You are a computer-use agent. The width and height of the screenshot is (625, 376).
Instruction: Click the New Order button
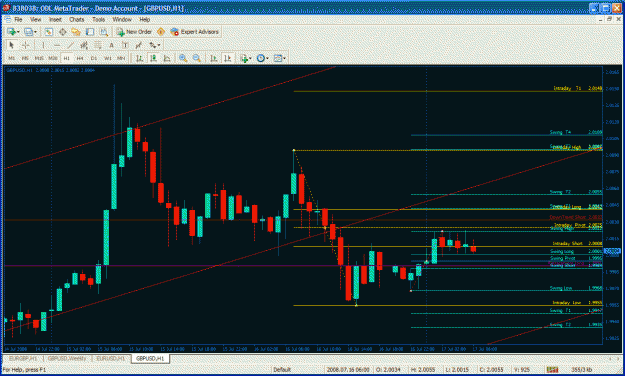(134, 32)
